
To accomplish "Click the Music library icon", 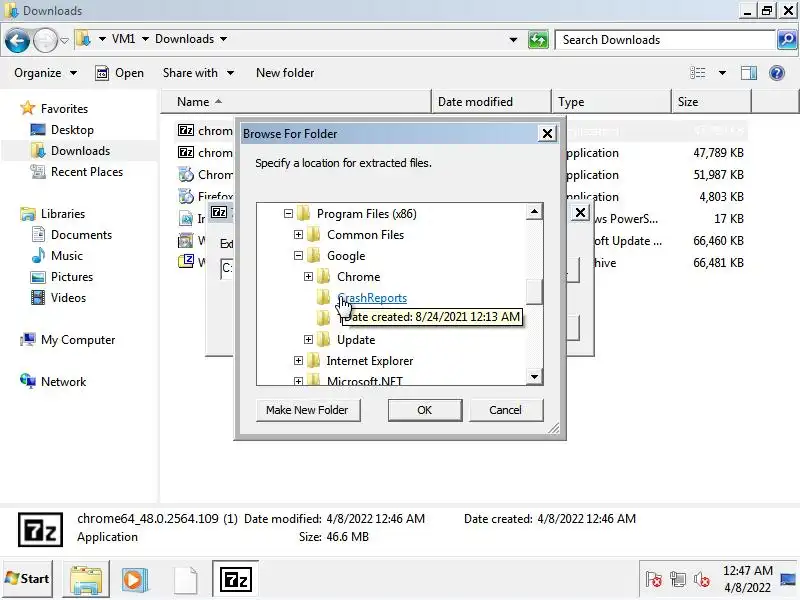I will (38, 256).
